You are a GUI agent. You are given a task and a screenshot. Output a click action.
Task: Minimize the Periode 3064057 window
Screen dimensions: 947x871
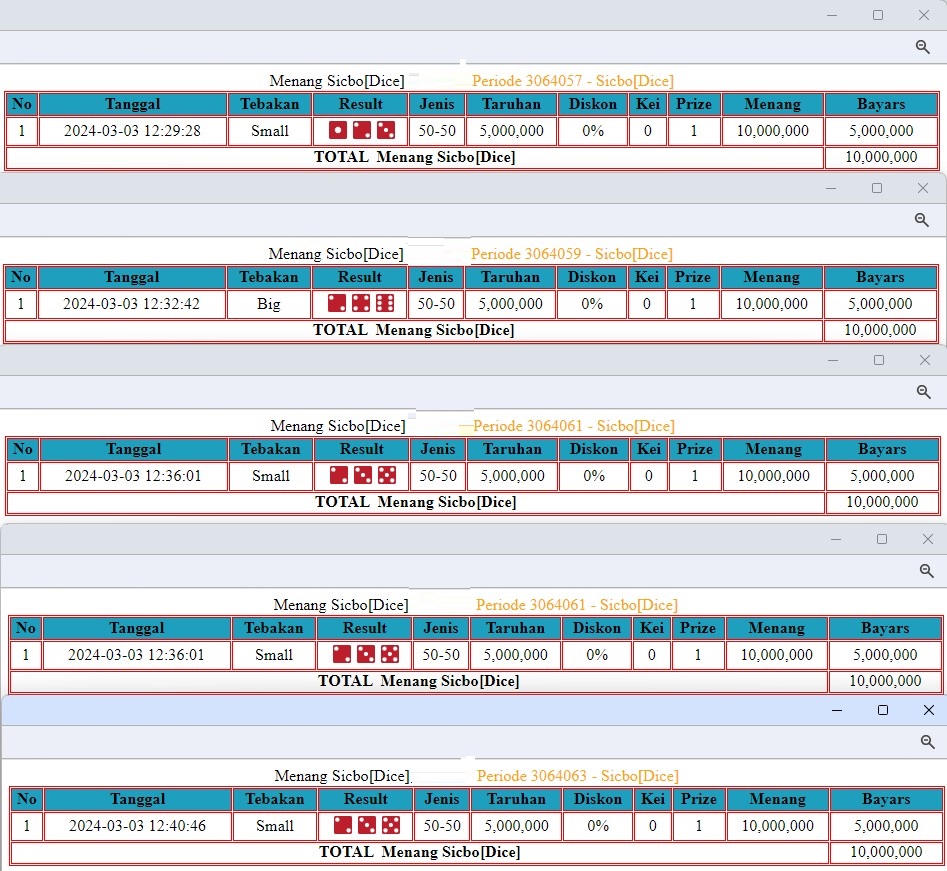tap(832, 15)
